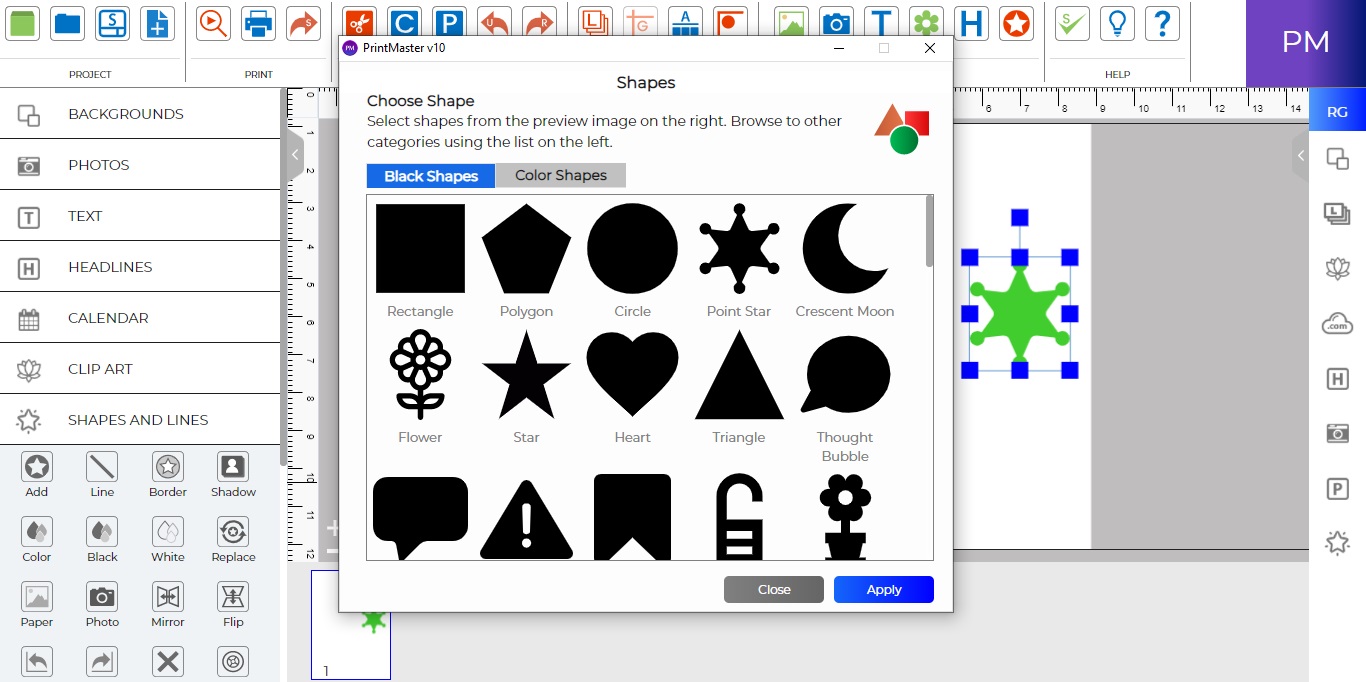
Task: Click the green checkmark help icon
Action: (x=1072, y=23)
